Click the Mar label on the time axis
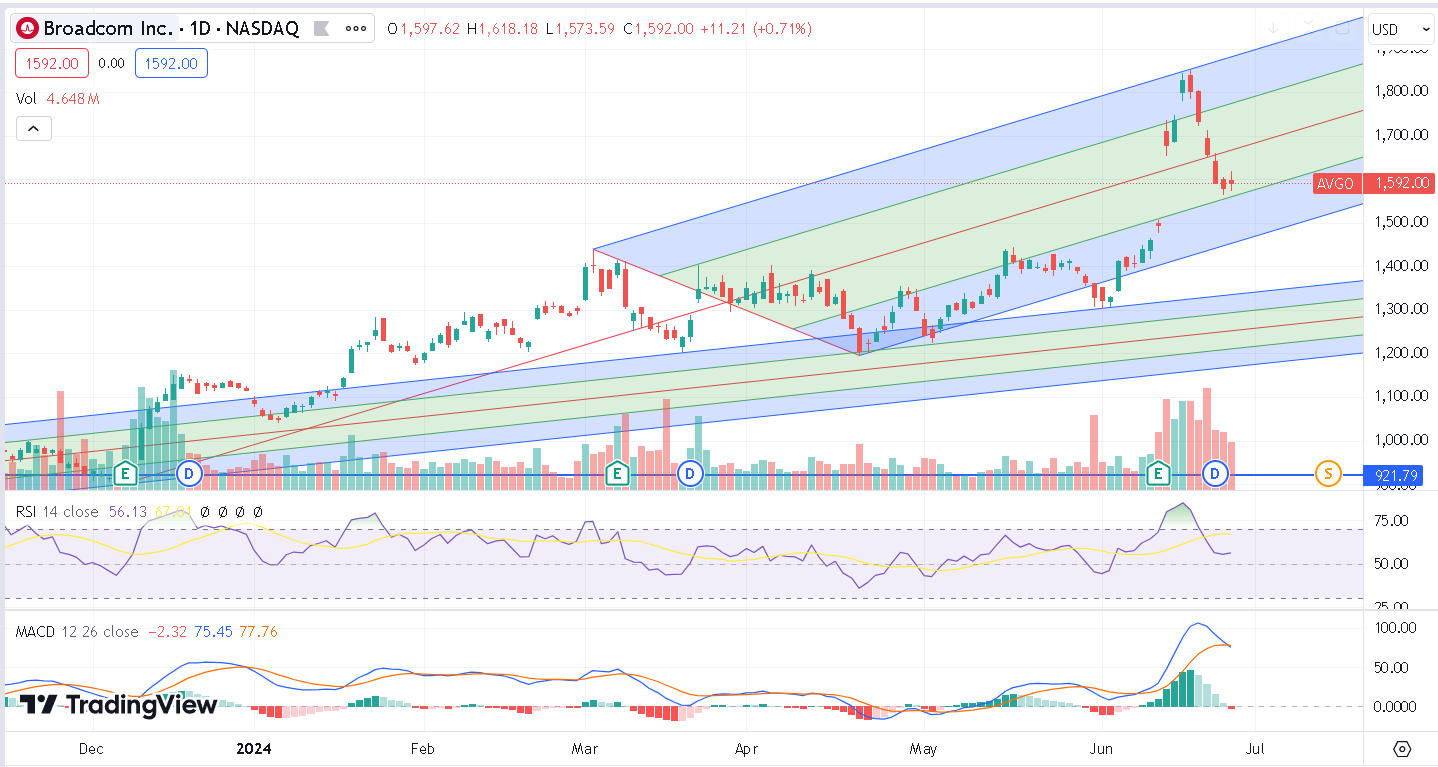 (584, 748)
